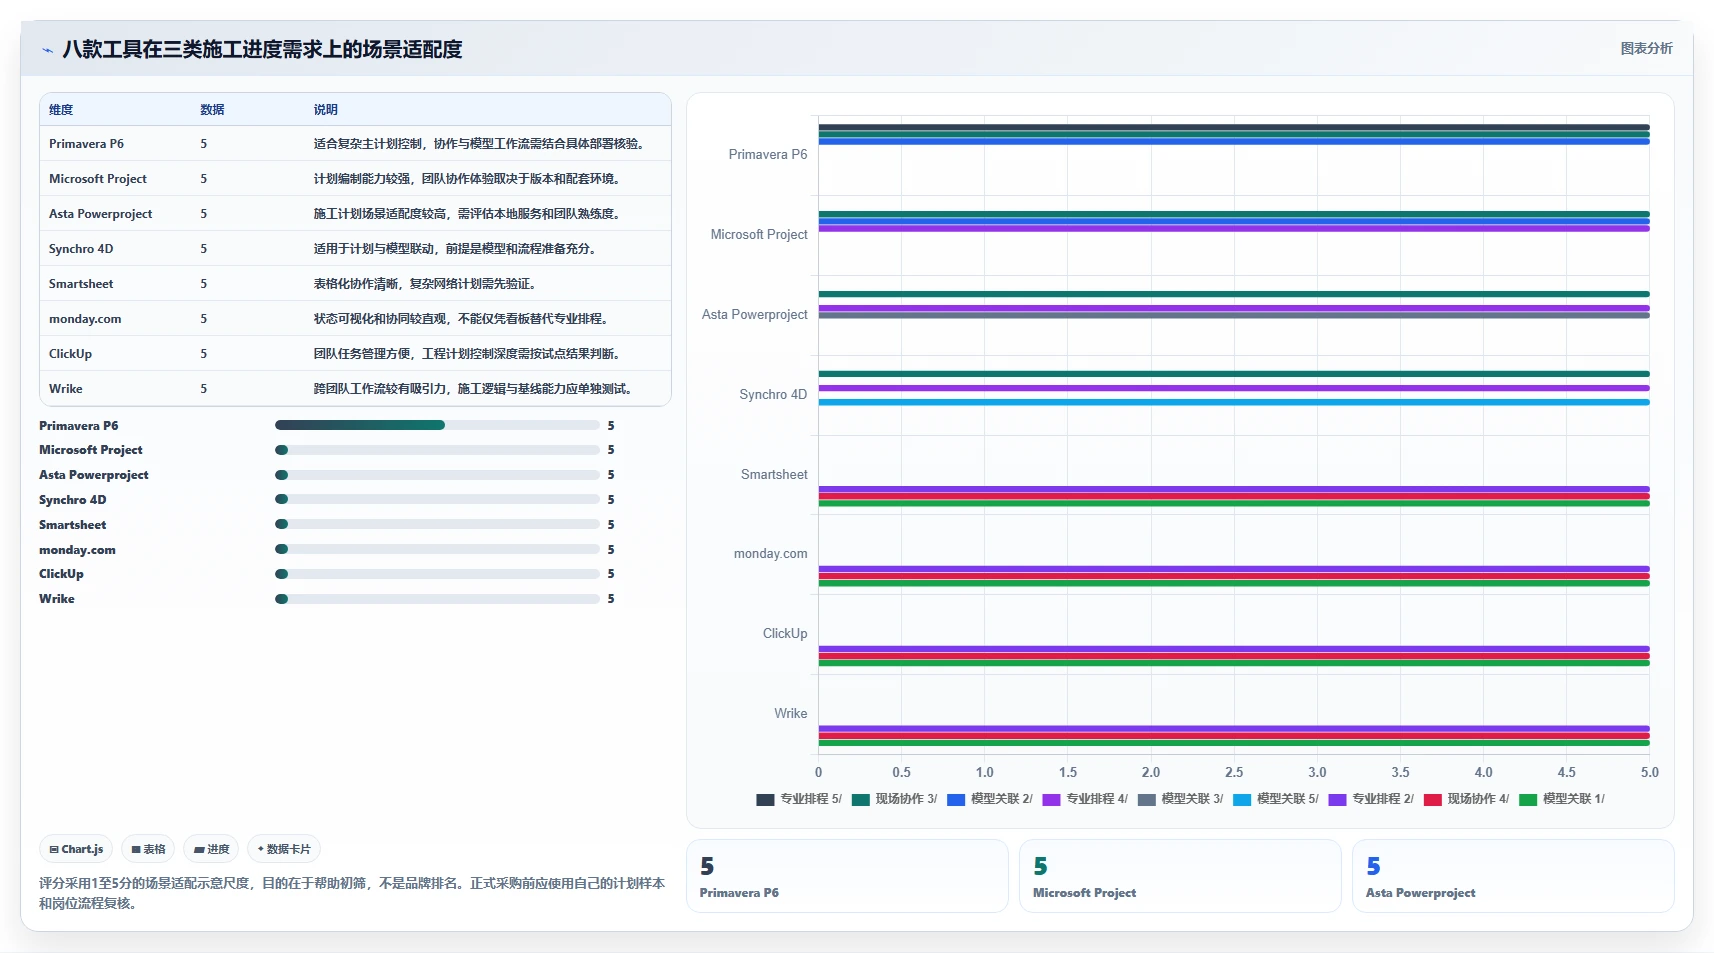Click the Wrike progress bar
This screenshot has width=1714, height=953.
pyautogui.click(x=437, y=599)
